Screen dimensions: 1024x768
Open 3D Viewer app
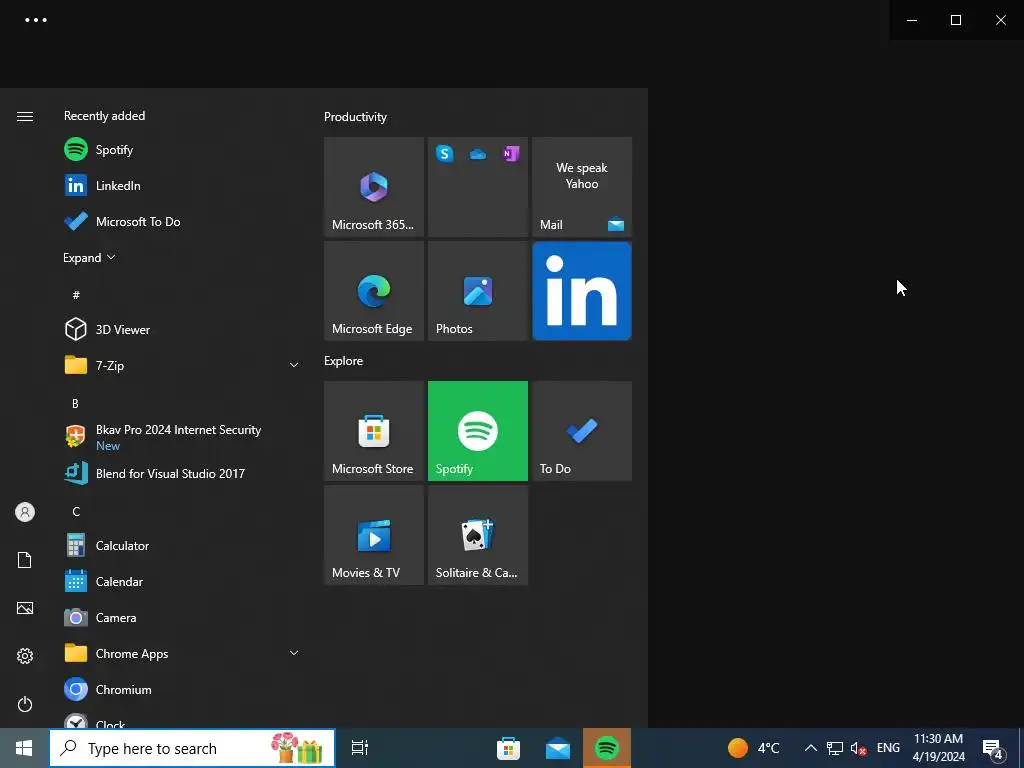click(x=181, y=329)
